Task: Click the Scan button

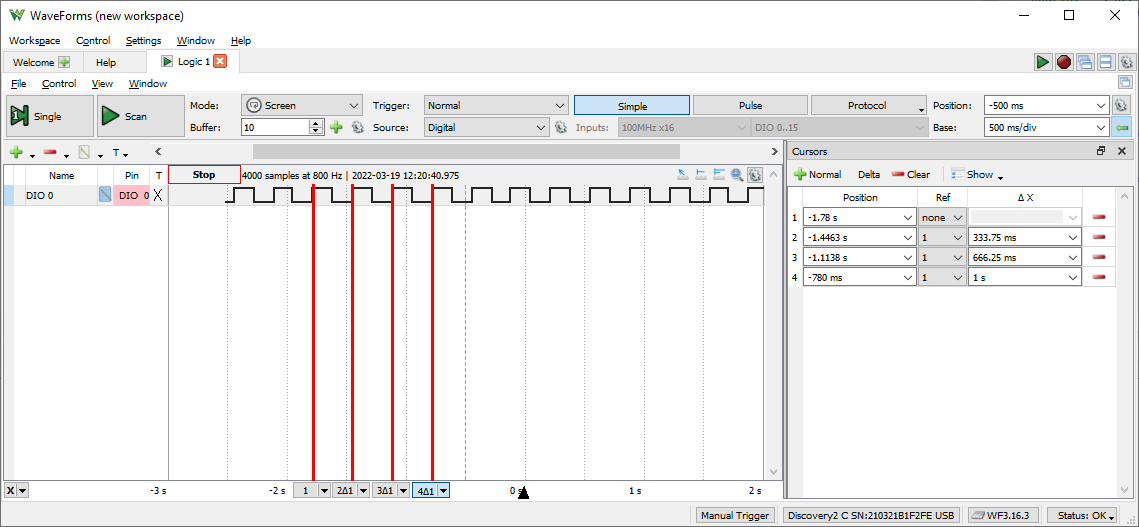Action: 141,116
